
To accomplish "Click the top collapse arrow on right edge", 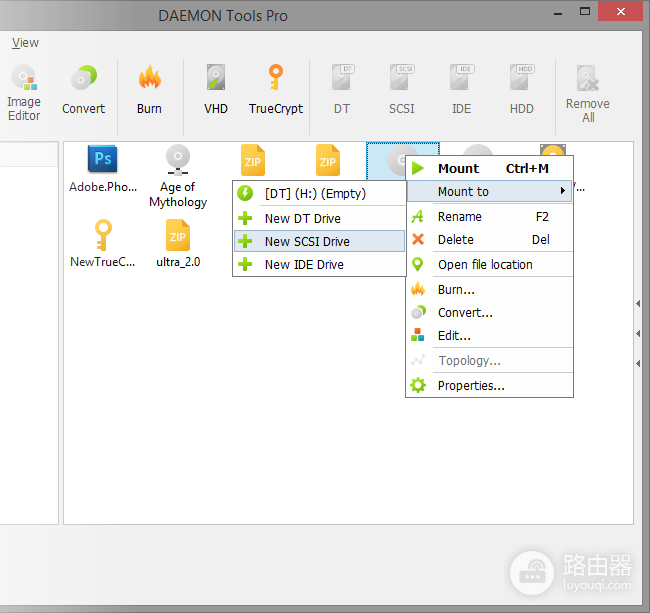I will coord(638,303).
